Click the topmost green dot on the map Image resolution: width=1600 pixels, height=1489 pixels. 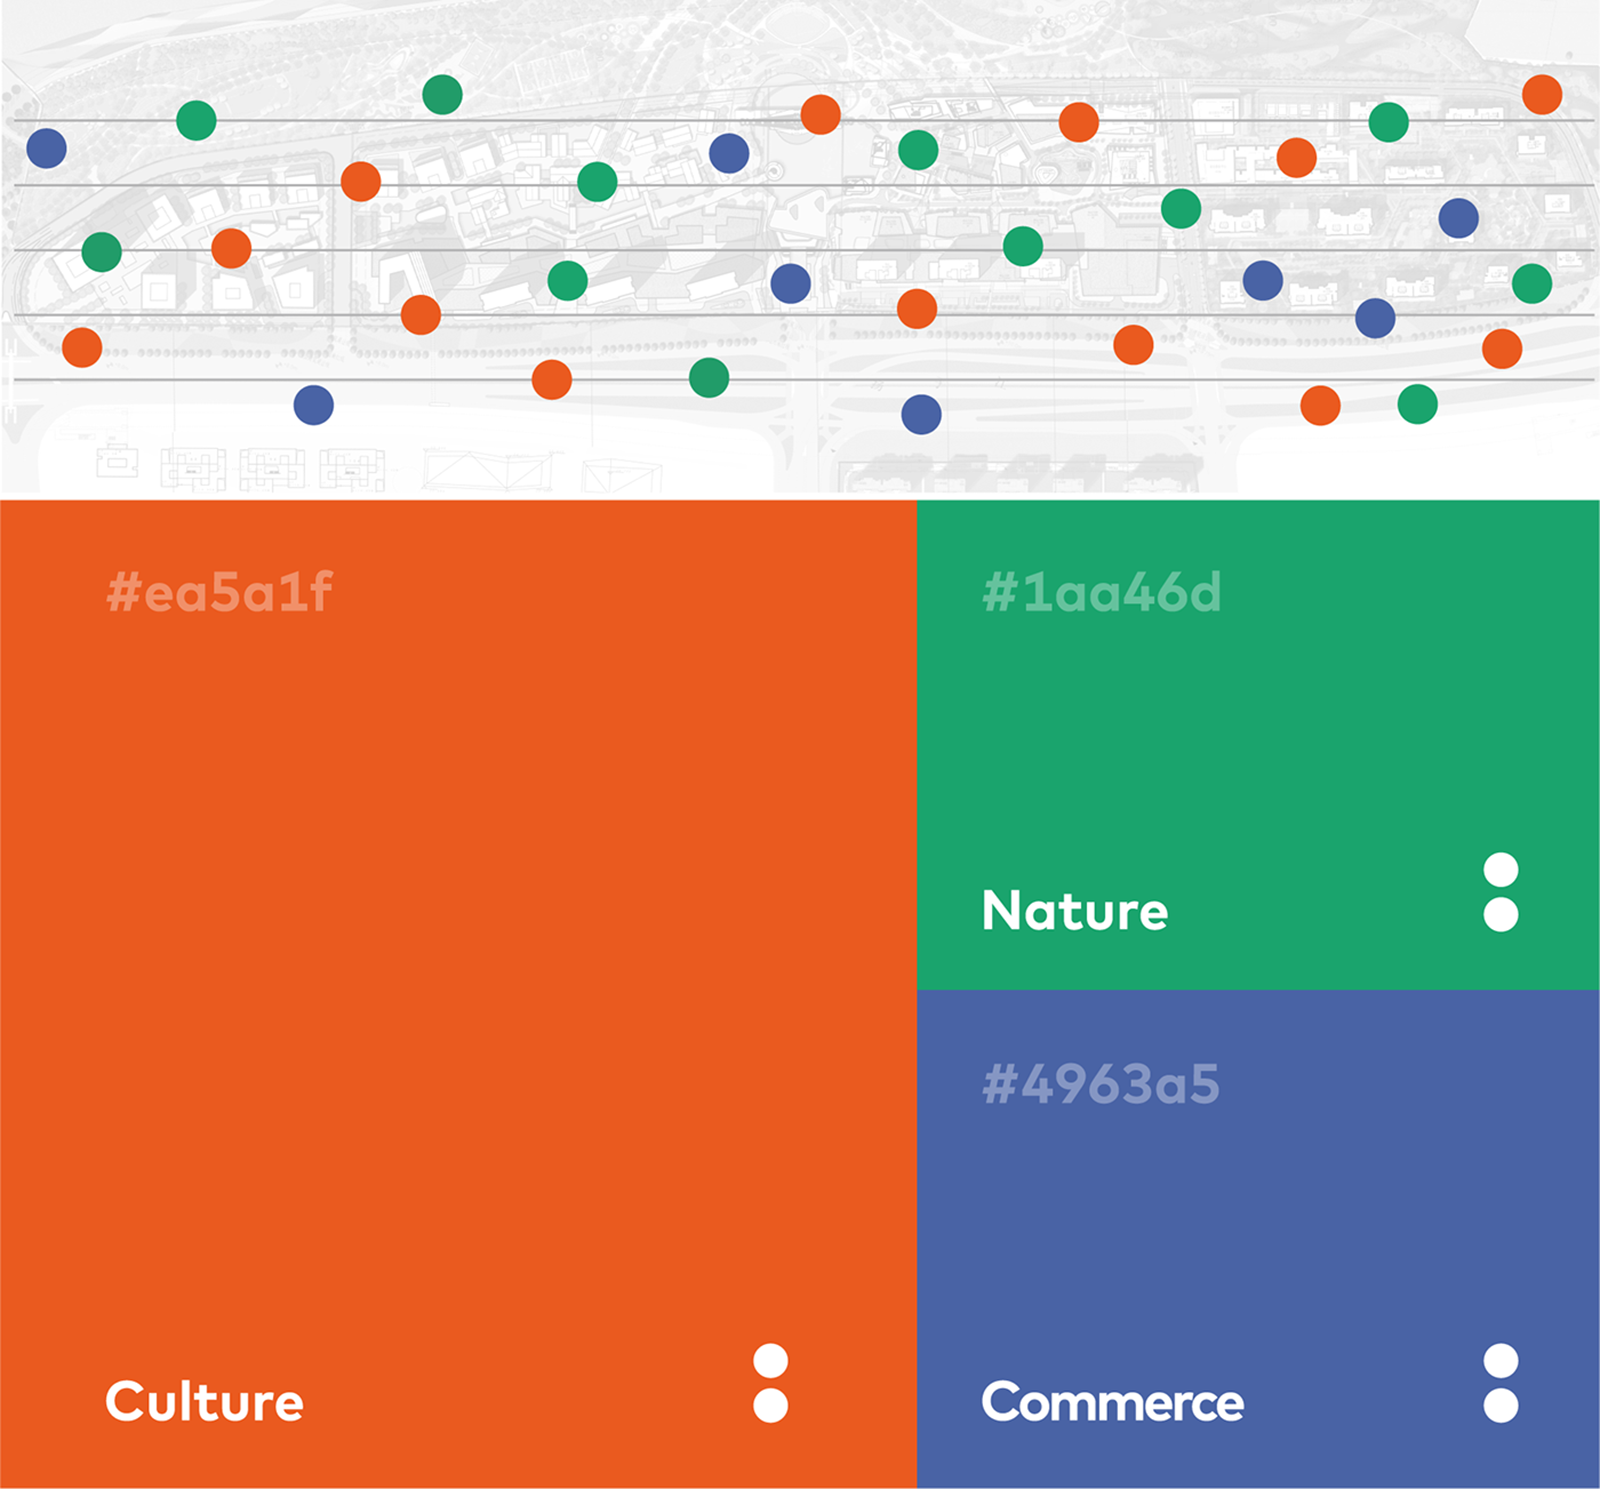coord(442,95)
